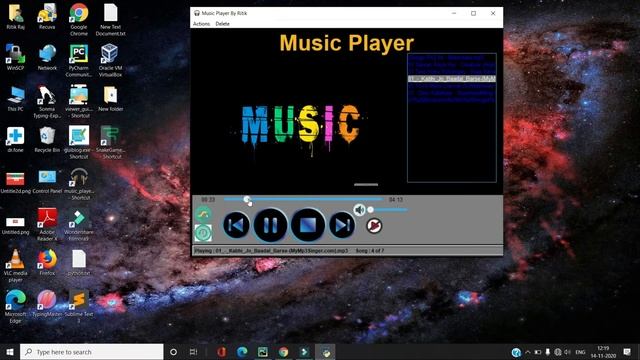Select the Firefox desktop icon

tap(47, 262)
